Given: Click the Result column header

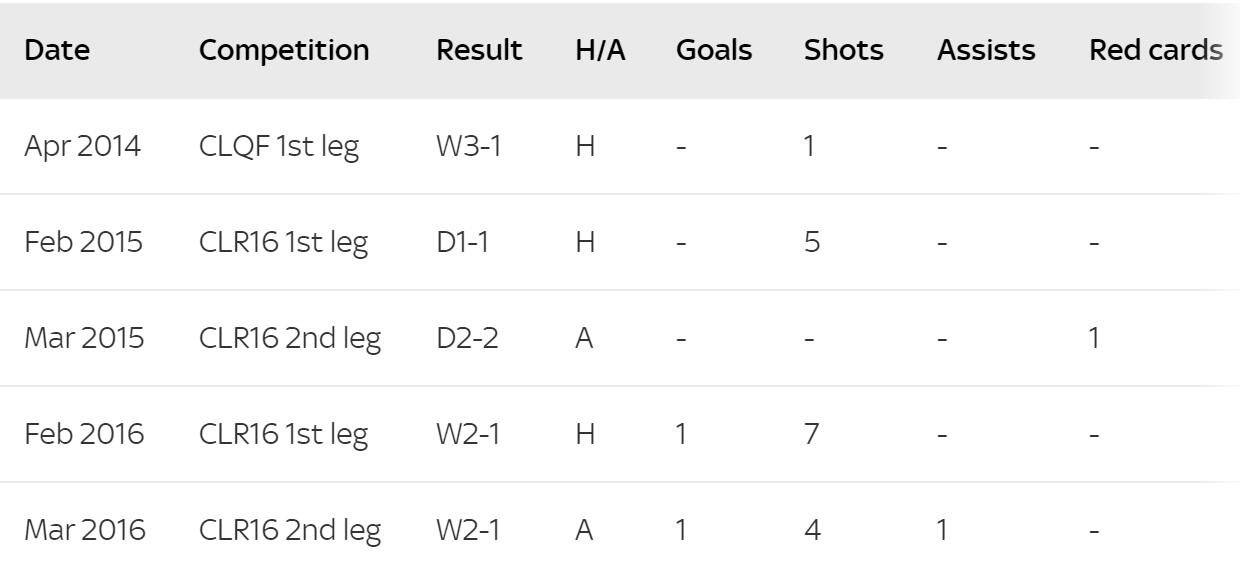Looking at the screenshot, I should point(479,51).
